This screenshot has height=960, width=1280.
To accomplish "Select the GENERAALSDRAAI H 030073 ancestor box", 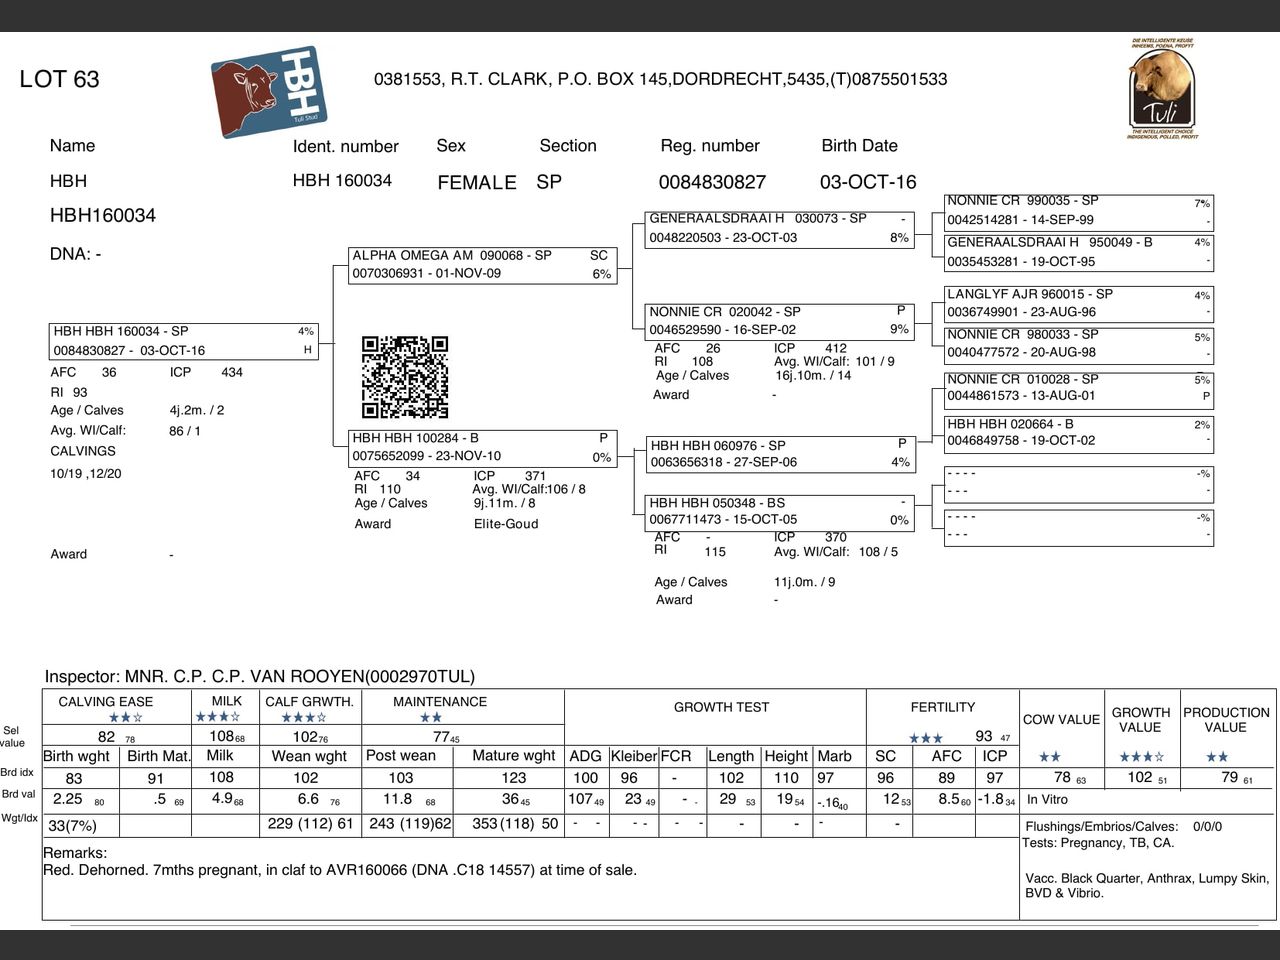I will (780, 228).
